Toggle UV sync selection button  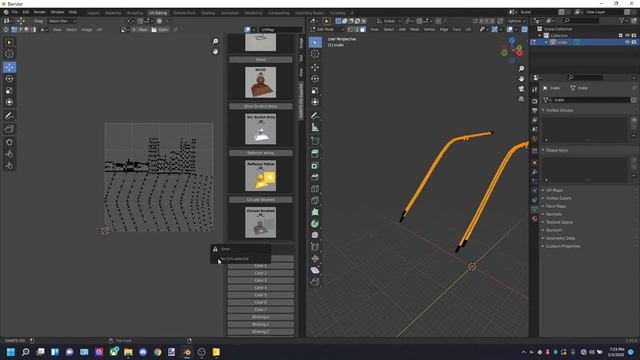click(x=6, y=29)
